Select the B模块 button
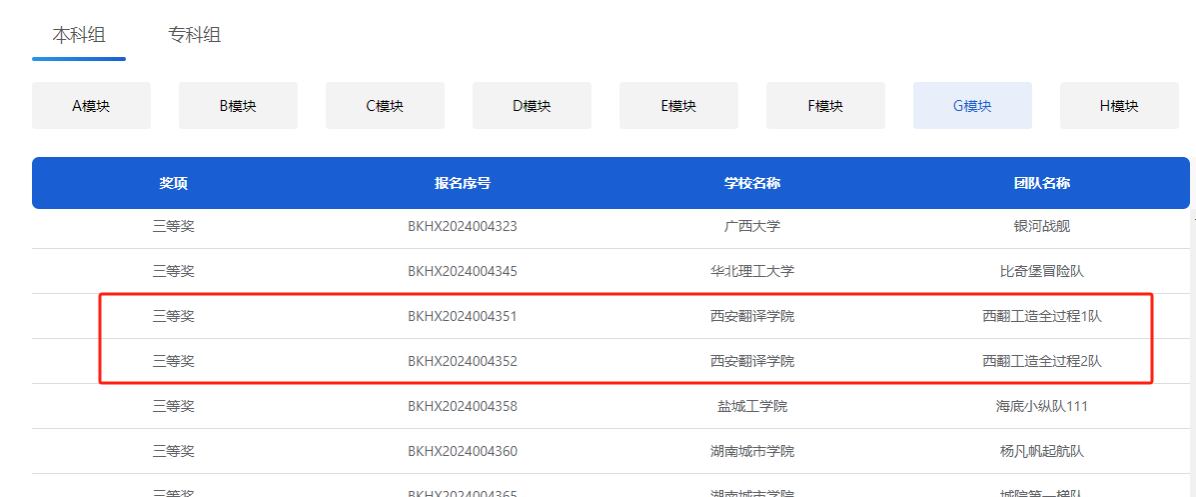Image resolution: width=1196 pixels, height=497 pixels. click(238, 106)
